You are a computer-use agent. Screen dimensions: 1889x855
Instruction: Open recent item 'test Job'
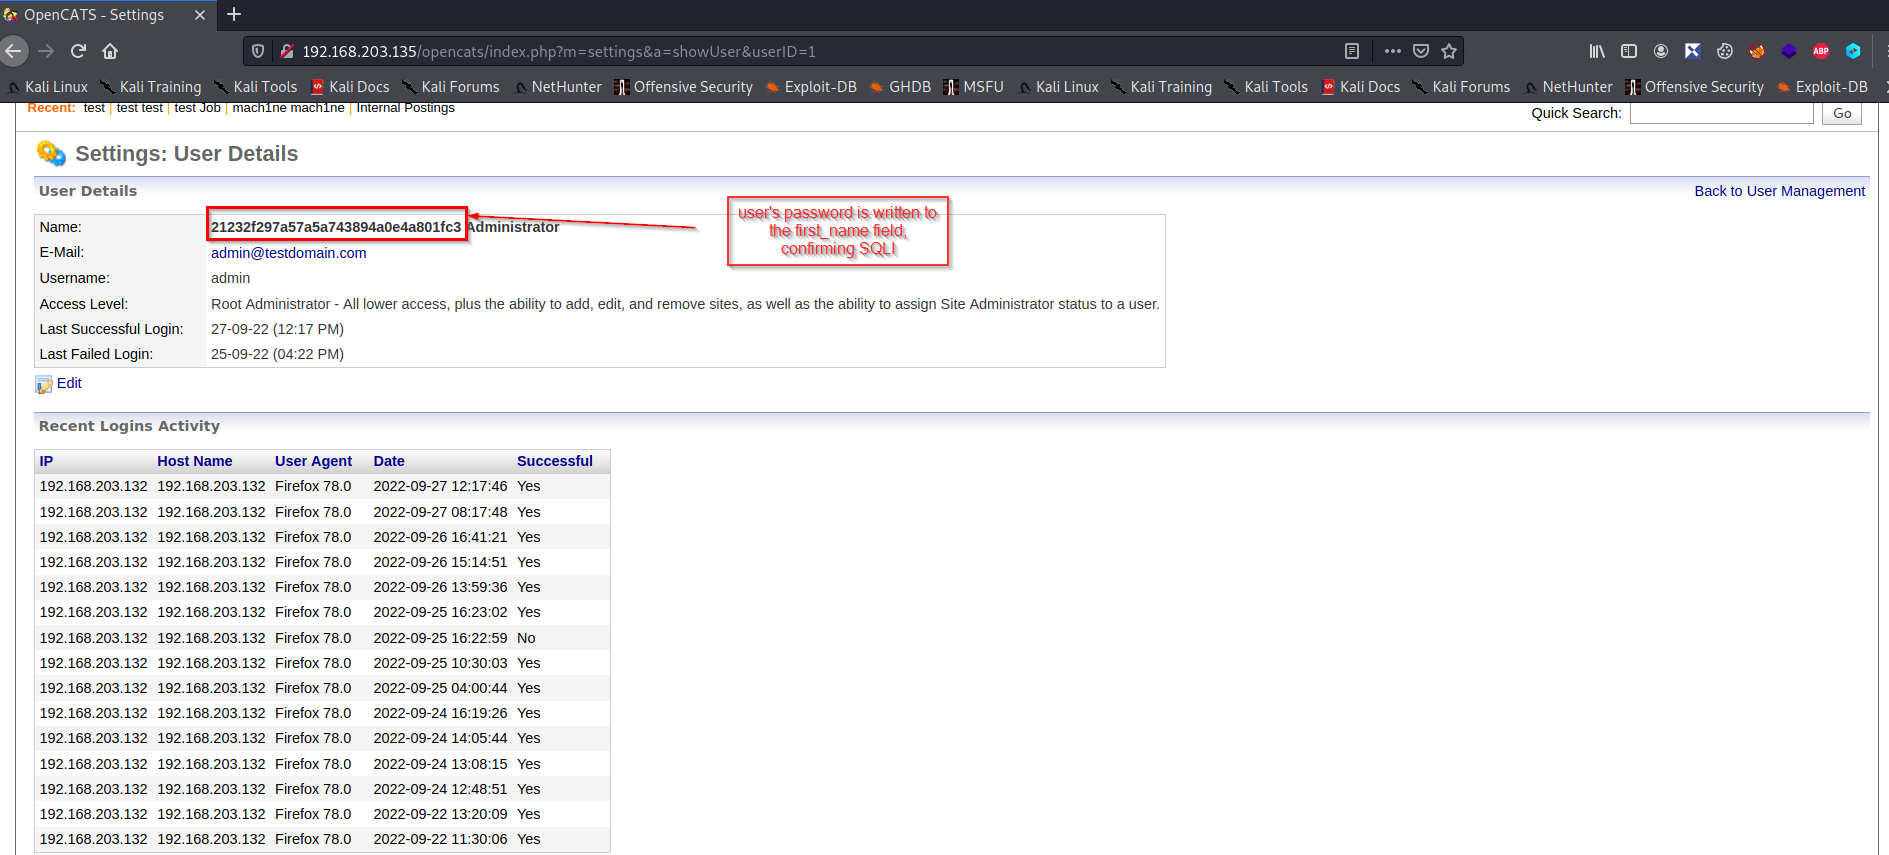click(x=197, y=107)
